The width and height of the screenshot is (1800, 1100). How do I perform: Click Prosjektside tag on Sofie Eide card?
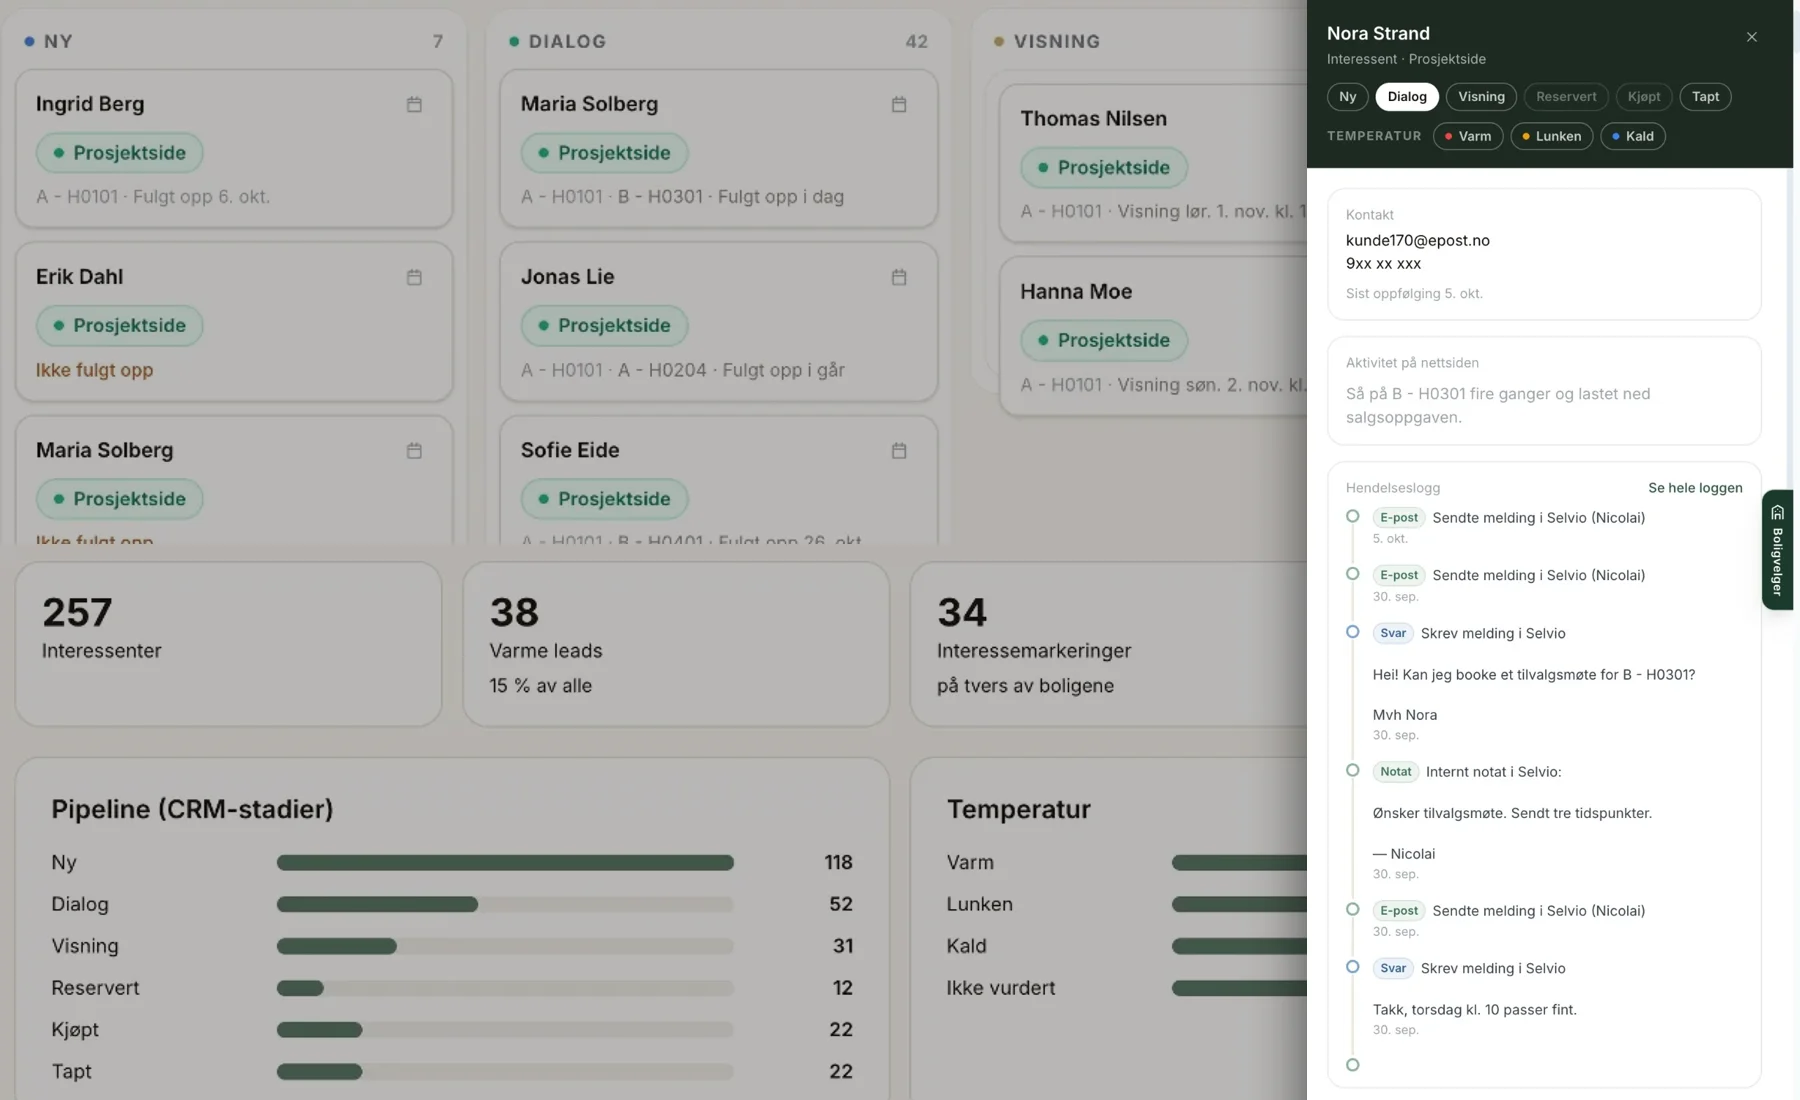(x=604, y=499)
